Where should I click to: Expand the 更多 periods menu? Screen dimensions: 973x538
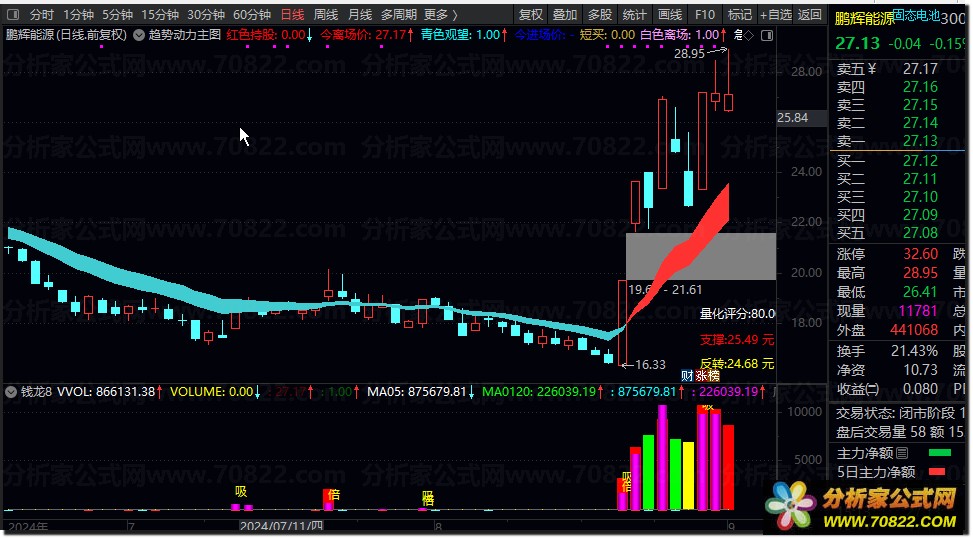coord(441,14)
